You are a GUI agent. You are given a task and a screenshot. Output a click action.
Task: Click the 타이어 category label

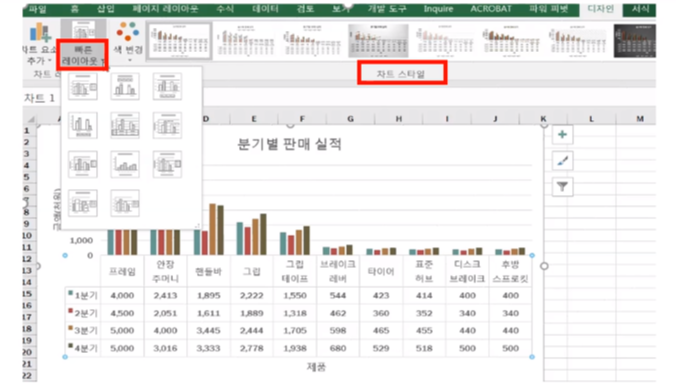click(381, 271)
